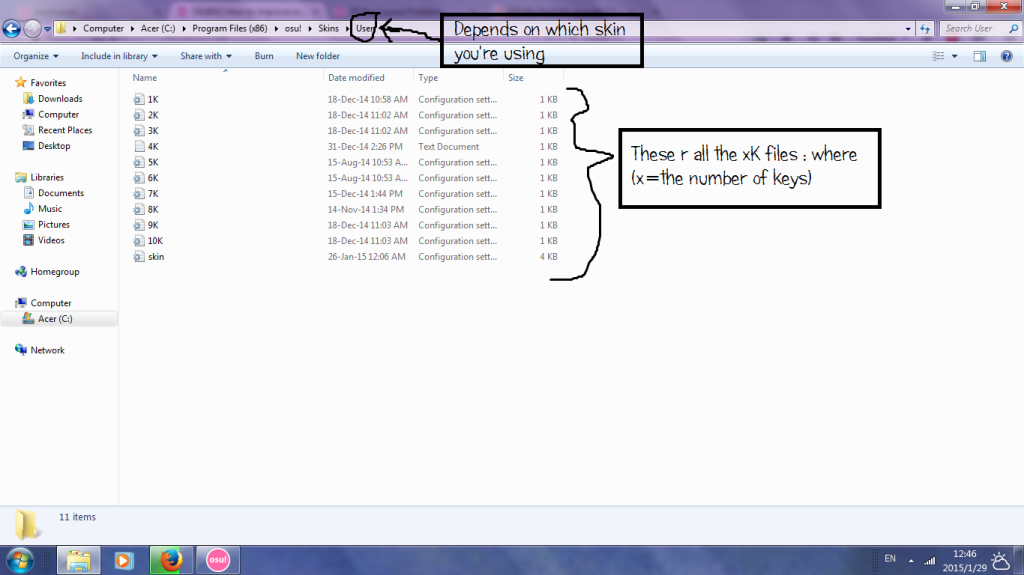Open Computer under Favorites in navigation pane
Image resolution: width=1024 pixels, height=575 pixels.
point(51,114)
